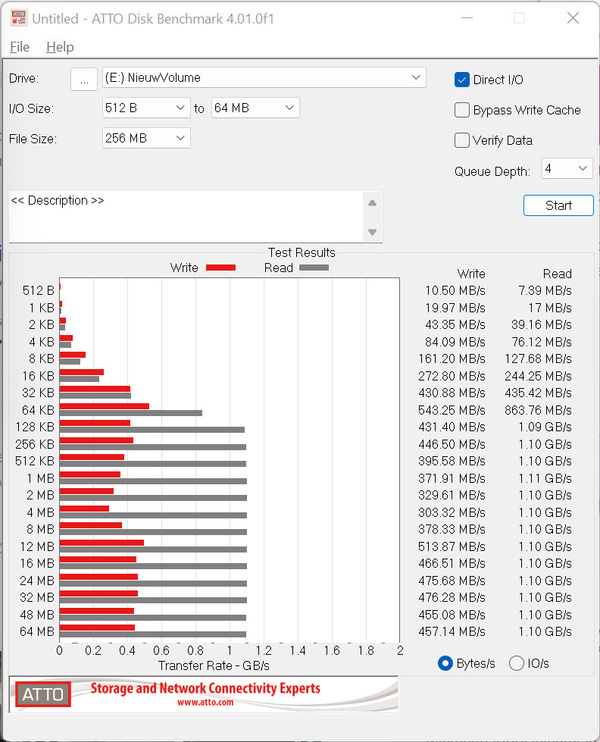Click the ATTO app icon in title bar
This screenshot has width=600, height=742.
click(x=18, y=18)
